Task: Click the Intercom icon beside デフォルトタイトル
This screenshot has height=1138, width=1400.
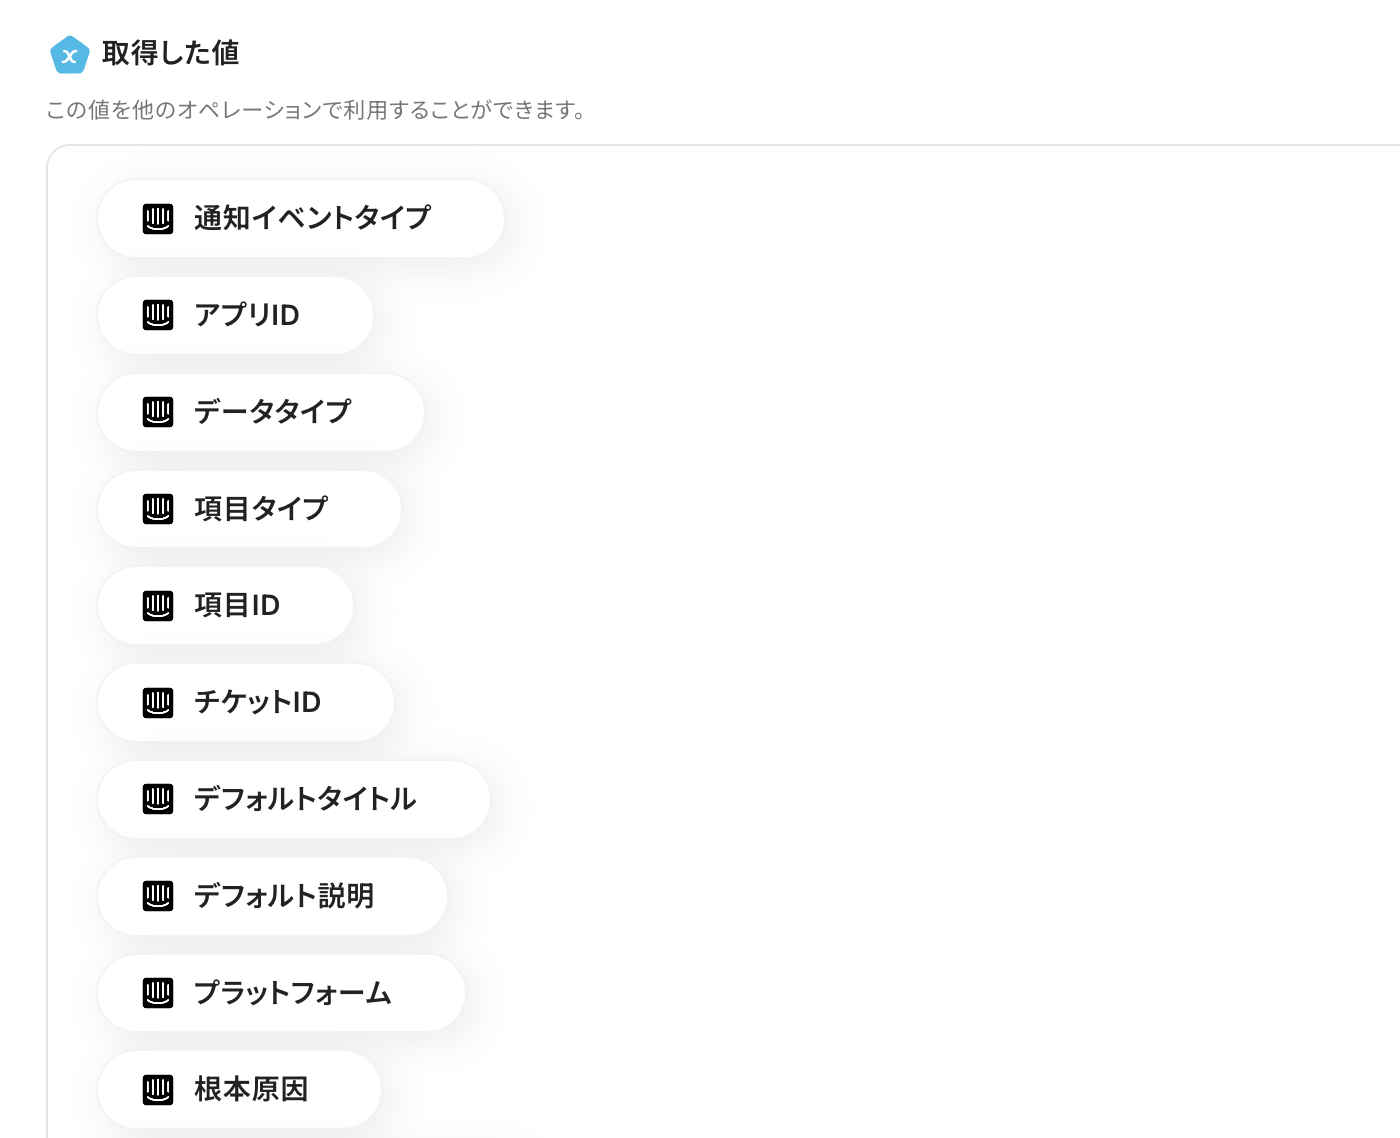Action: (x=158, y=799)
